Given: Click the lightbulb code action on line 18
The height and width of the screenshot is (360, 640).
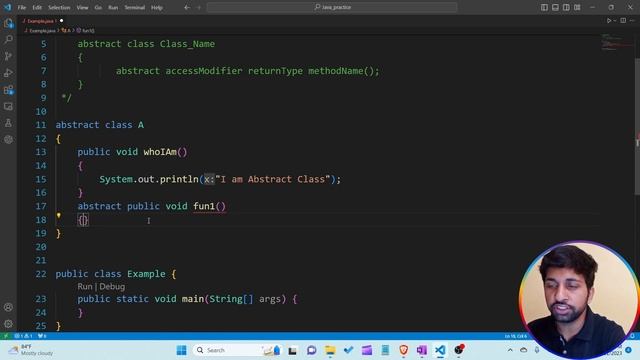Looking at the screenshot, I should [x=59, y=216].
